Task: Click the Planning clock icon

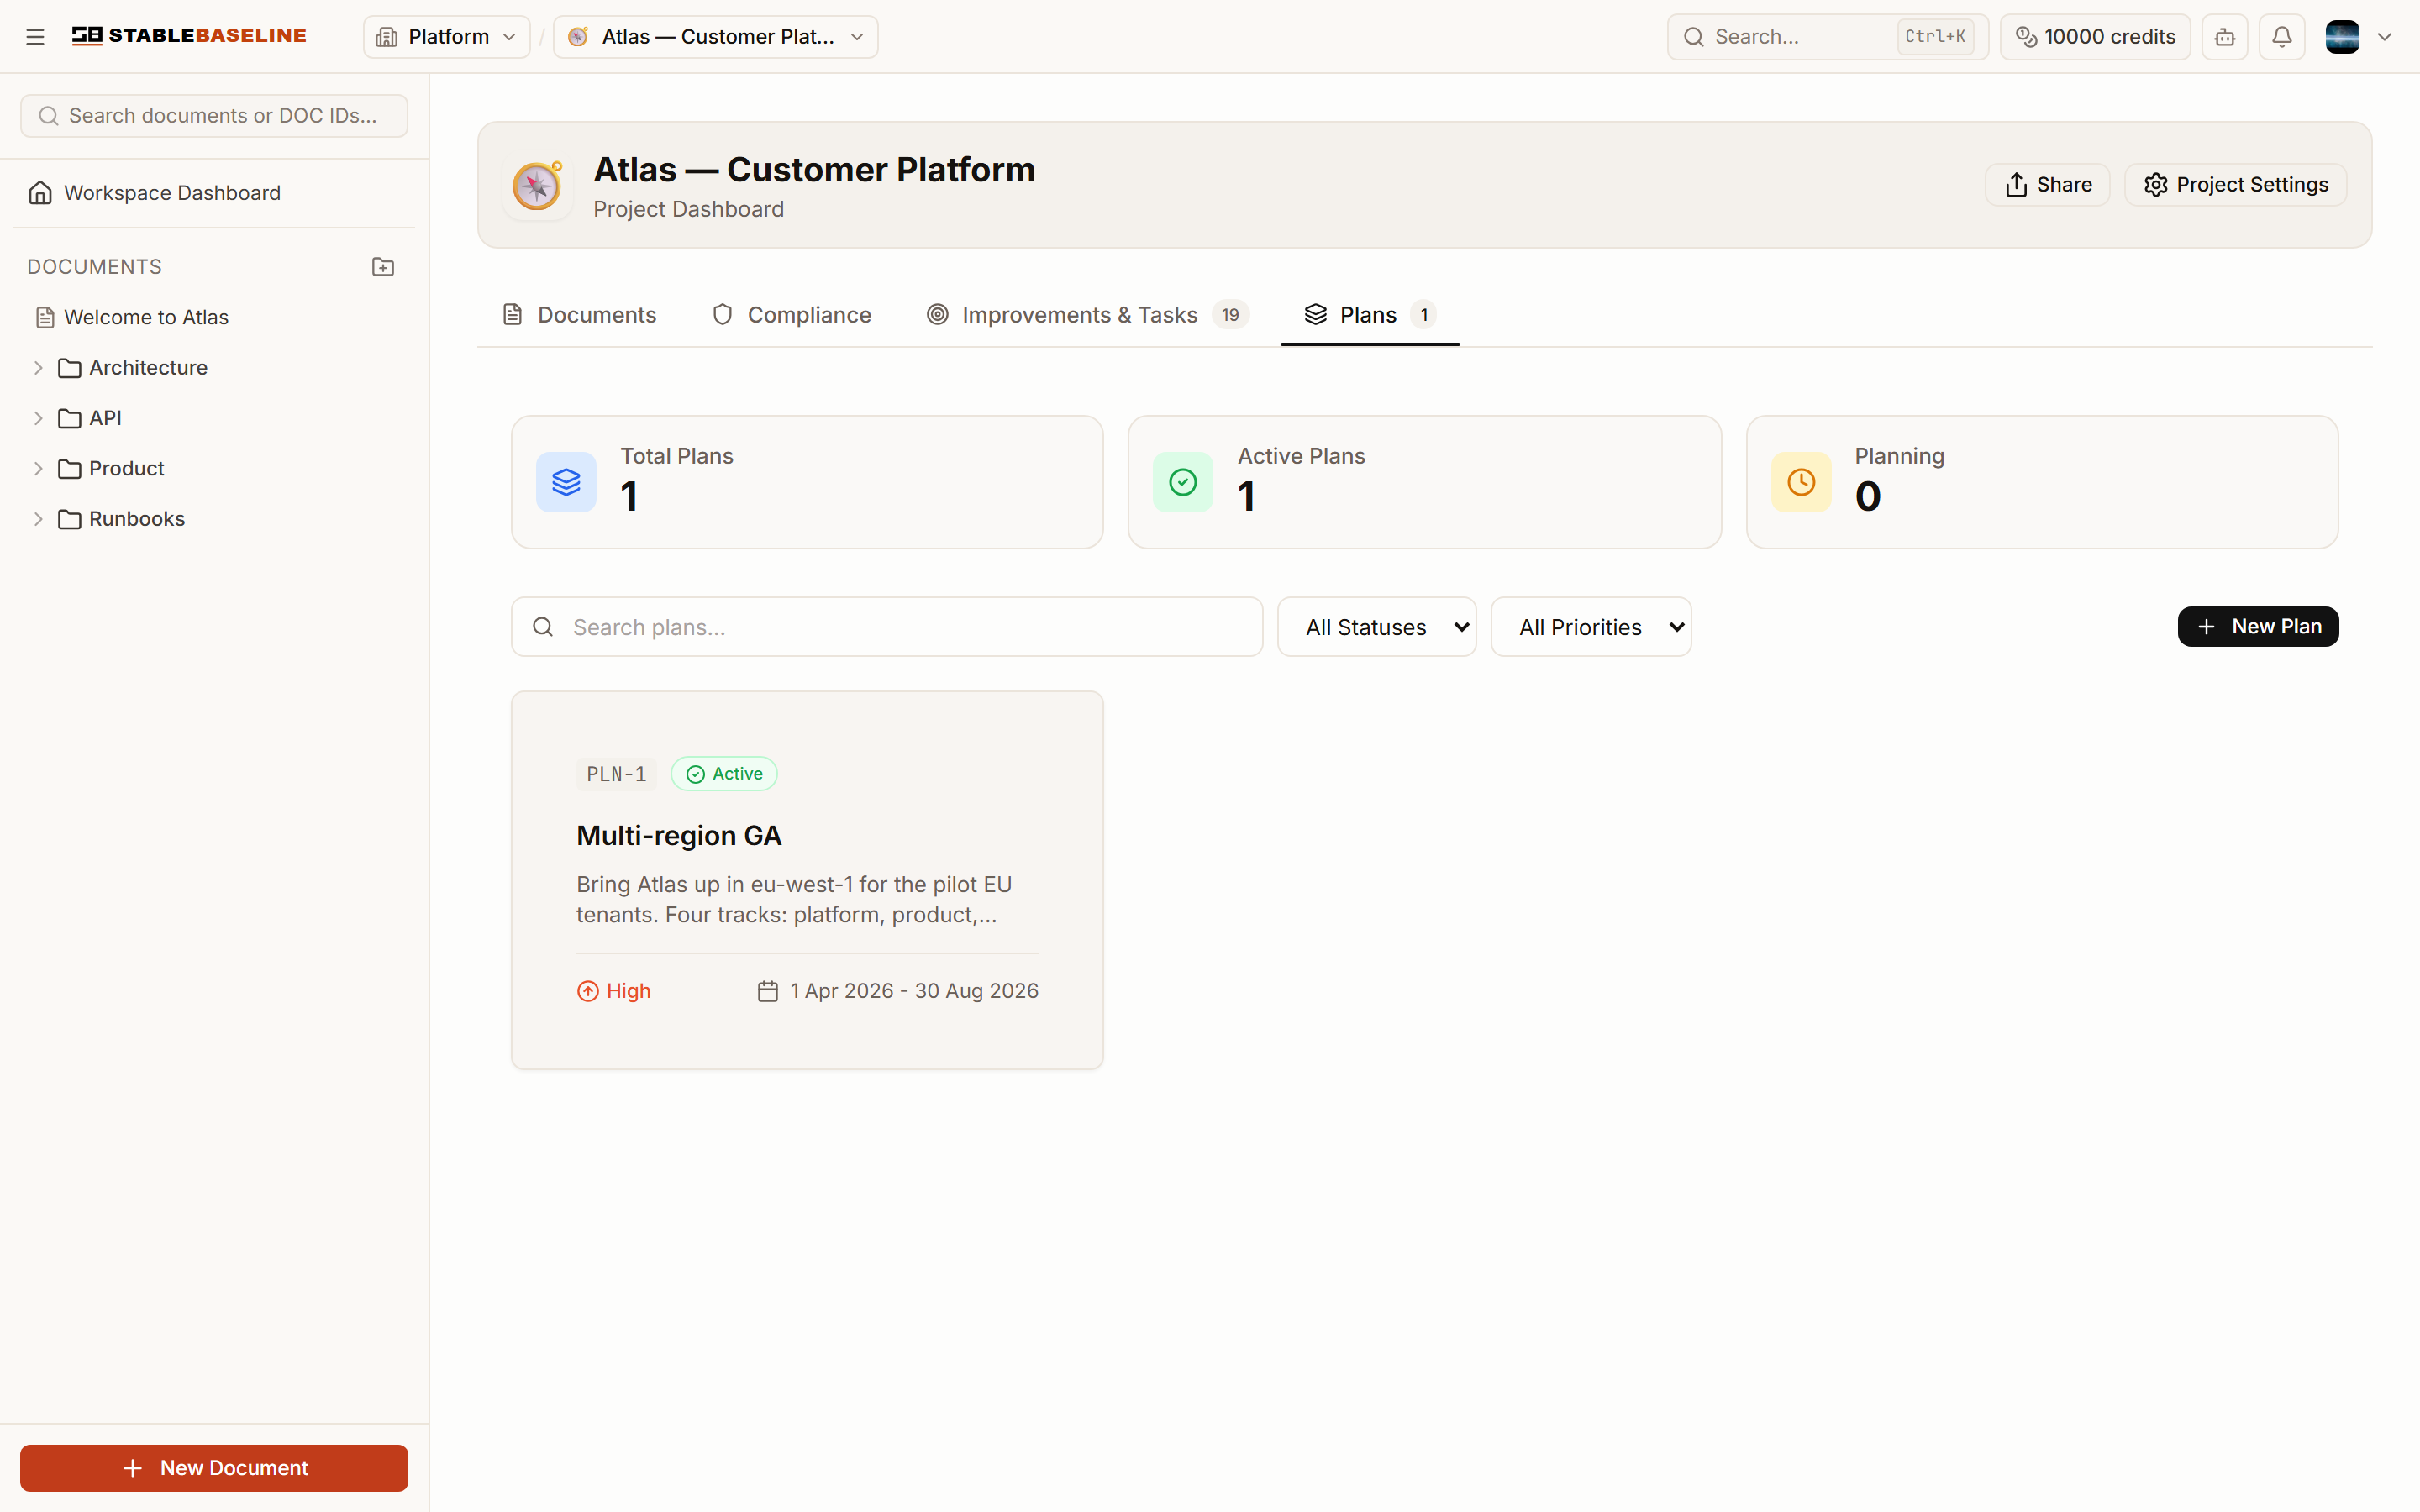Action: (x=1801, y=482)
